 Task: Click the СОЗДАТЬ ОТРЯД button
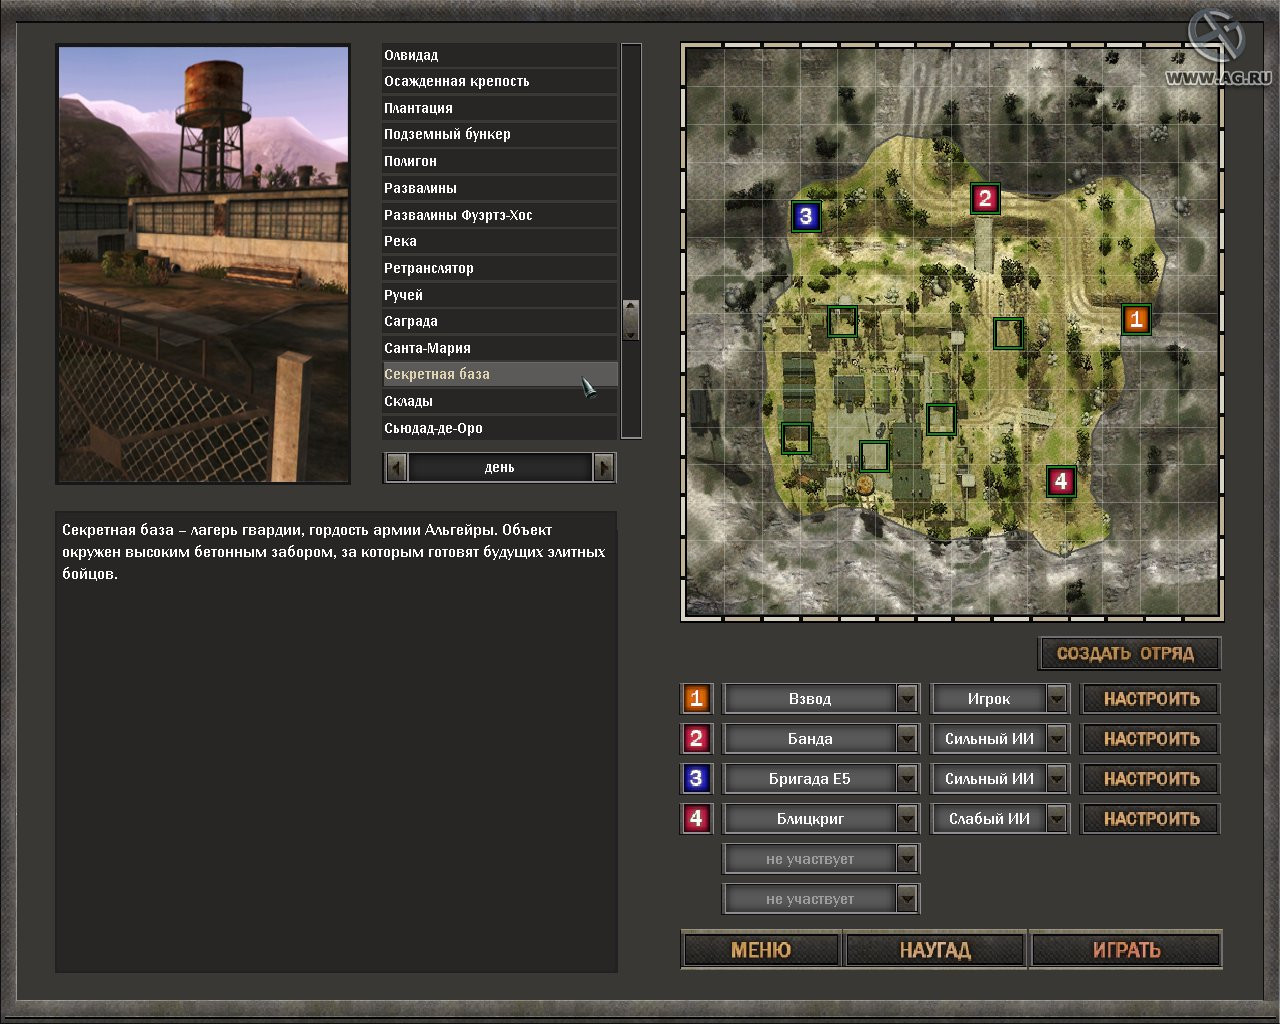pos(1130,654)
